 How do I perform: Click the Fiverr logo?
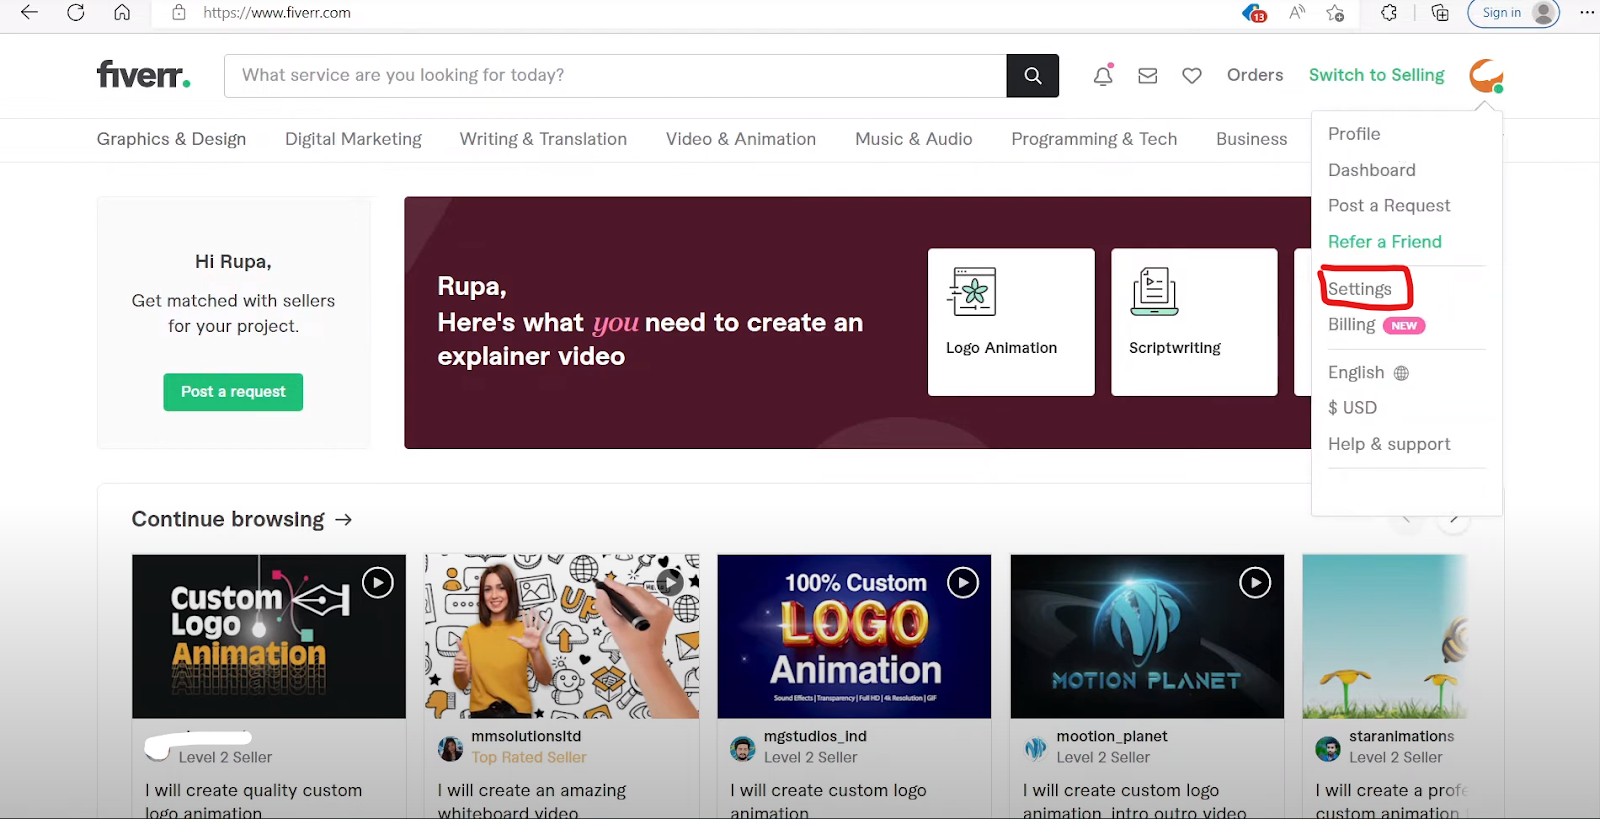143,75
